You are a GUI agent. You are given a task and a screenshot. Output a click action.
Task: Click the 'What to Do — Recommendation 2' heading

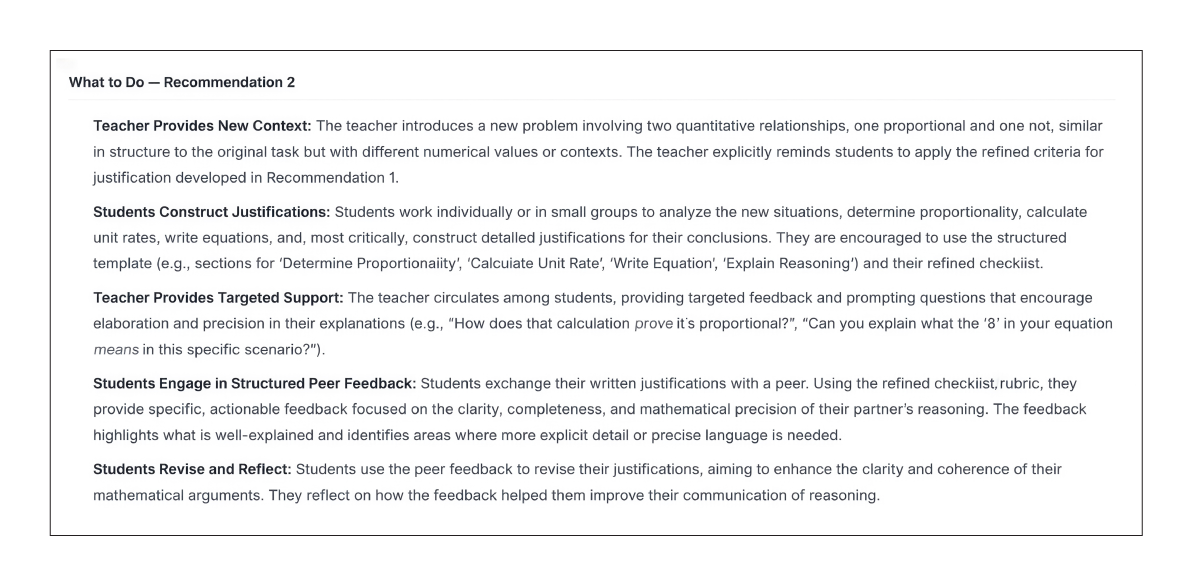(182, 82)
